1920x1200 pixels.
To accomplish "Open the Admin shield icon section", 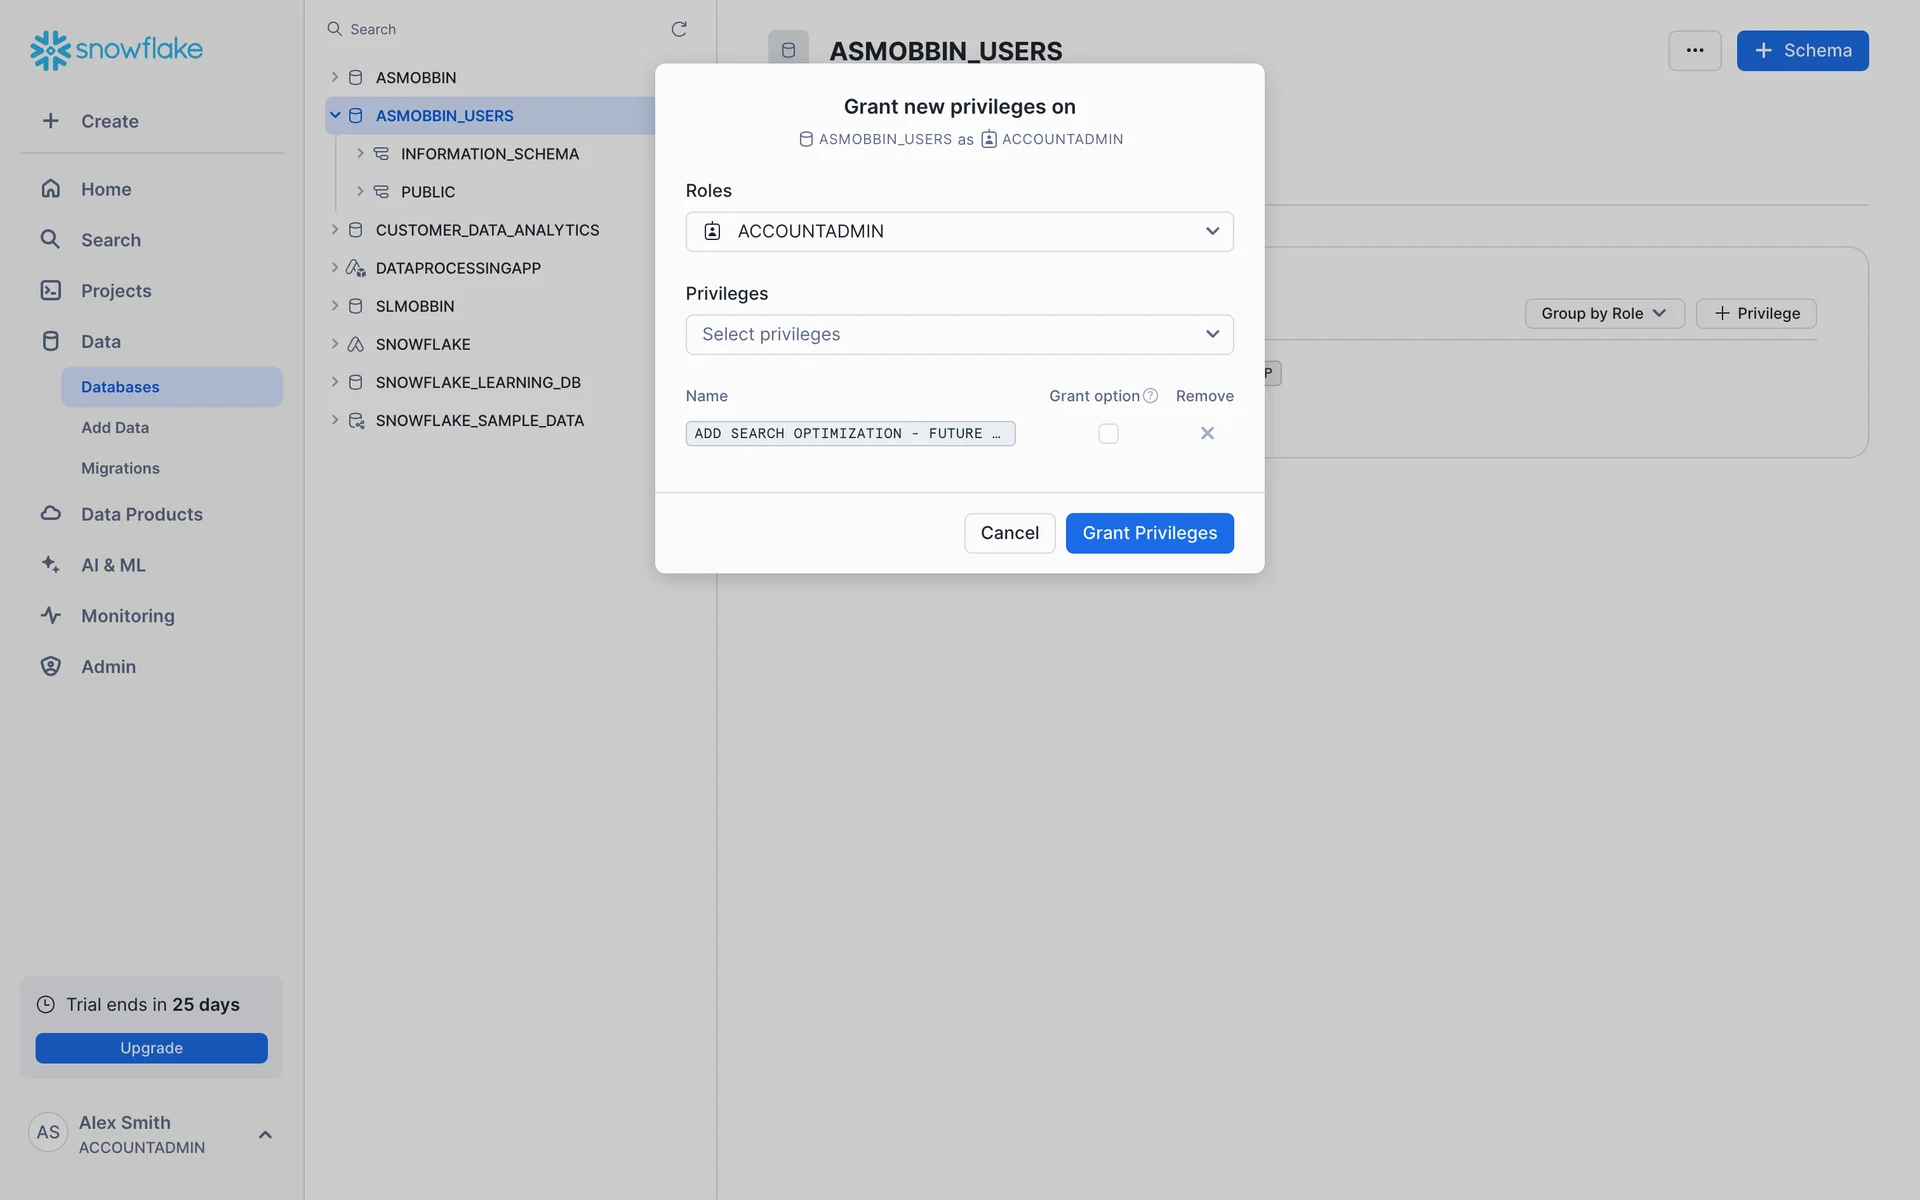I will click(51, 666).
